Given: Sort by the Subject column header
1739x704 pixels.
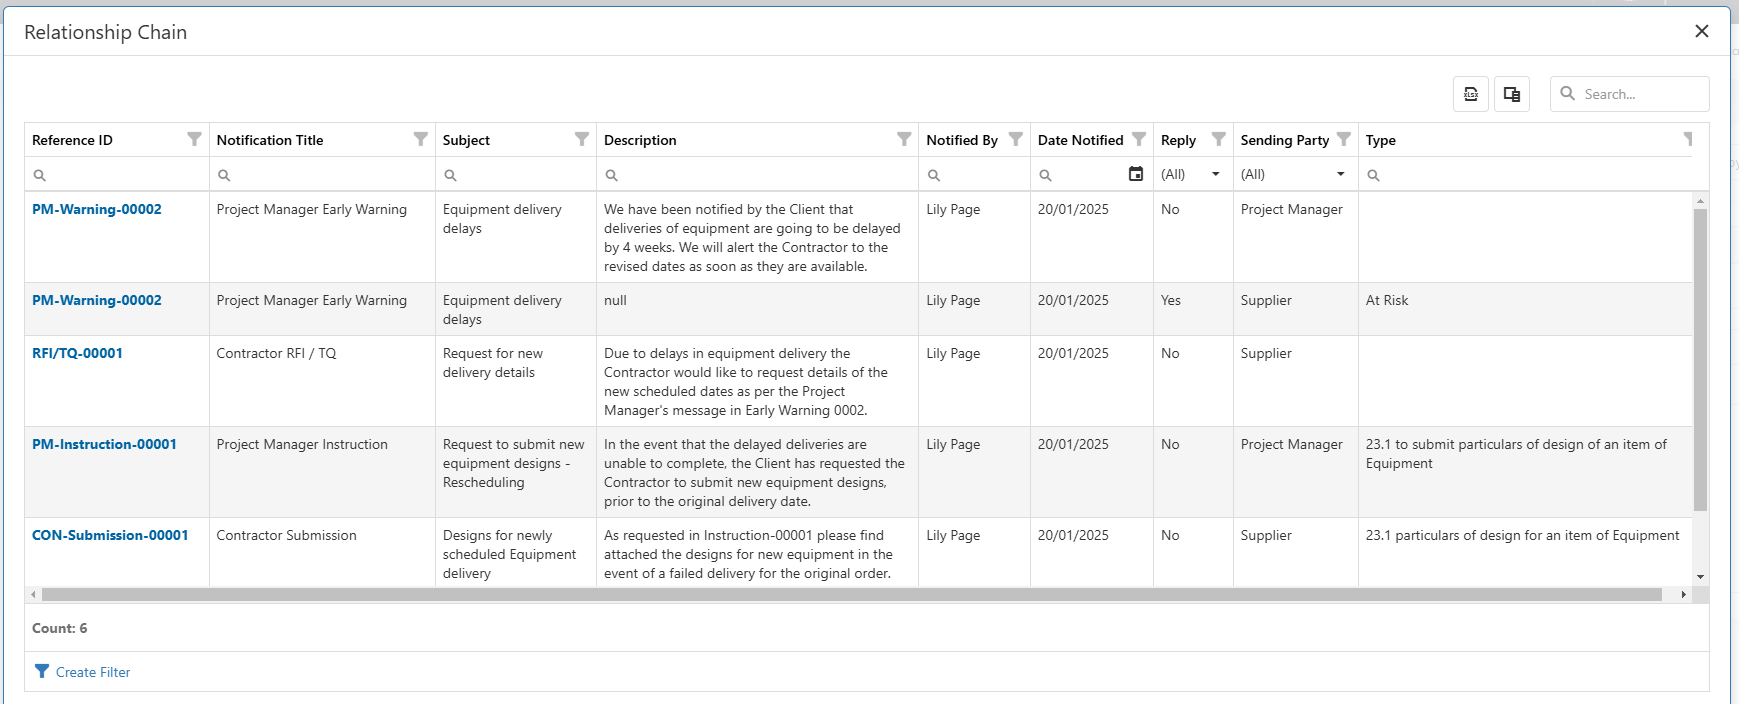Looking at the screenshot, I should [466, 140].
